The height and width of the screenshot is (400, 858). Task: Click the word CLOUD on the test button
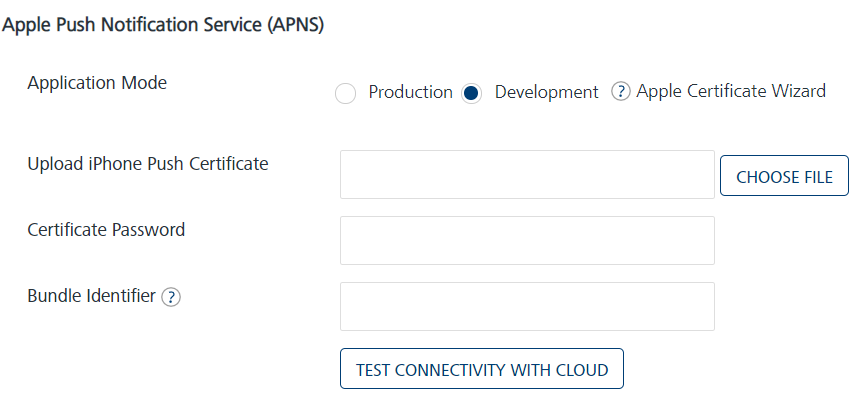click(581, 370)
